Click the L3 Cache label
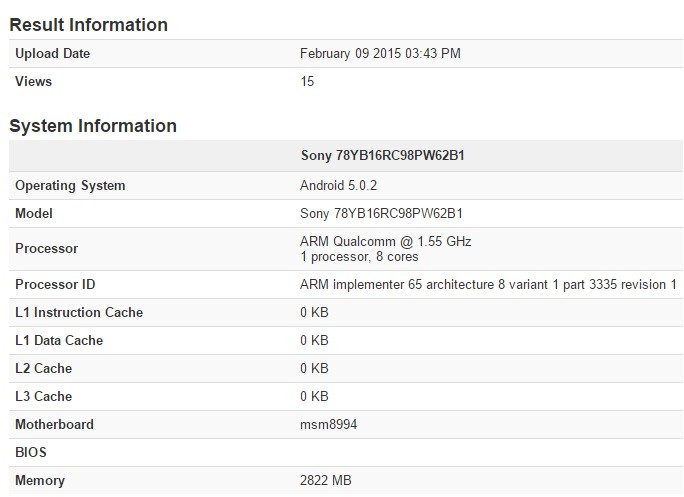This screenshot has width=684, height=497. click(x=43, y=396)
